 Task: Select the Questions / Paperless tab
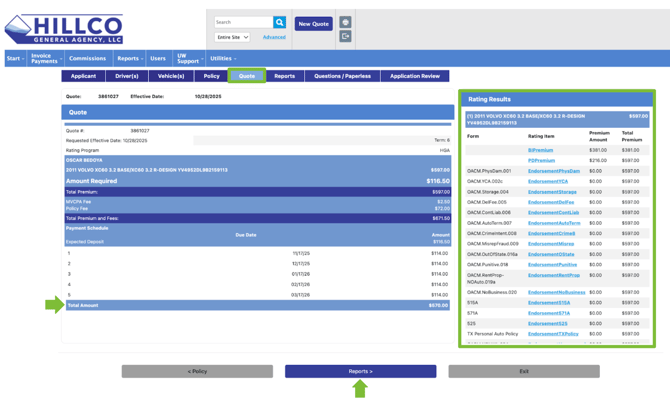342,76
